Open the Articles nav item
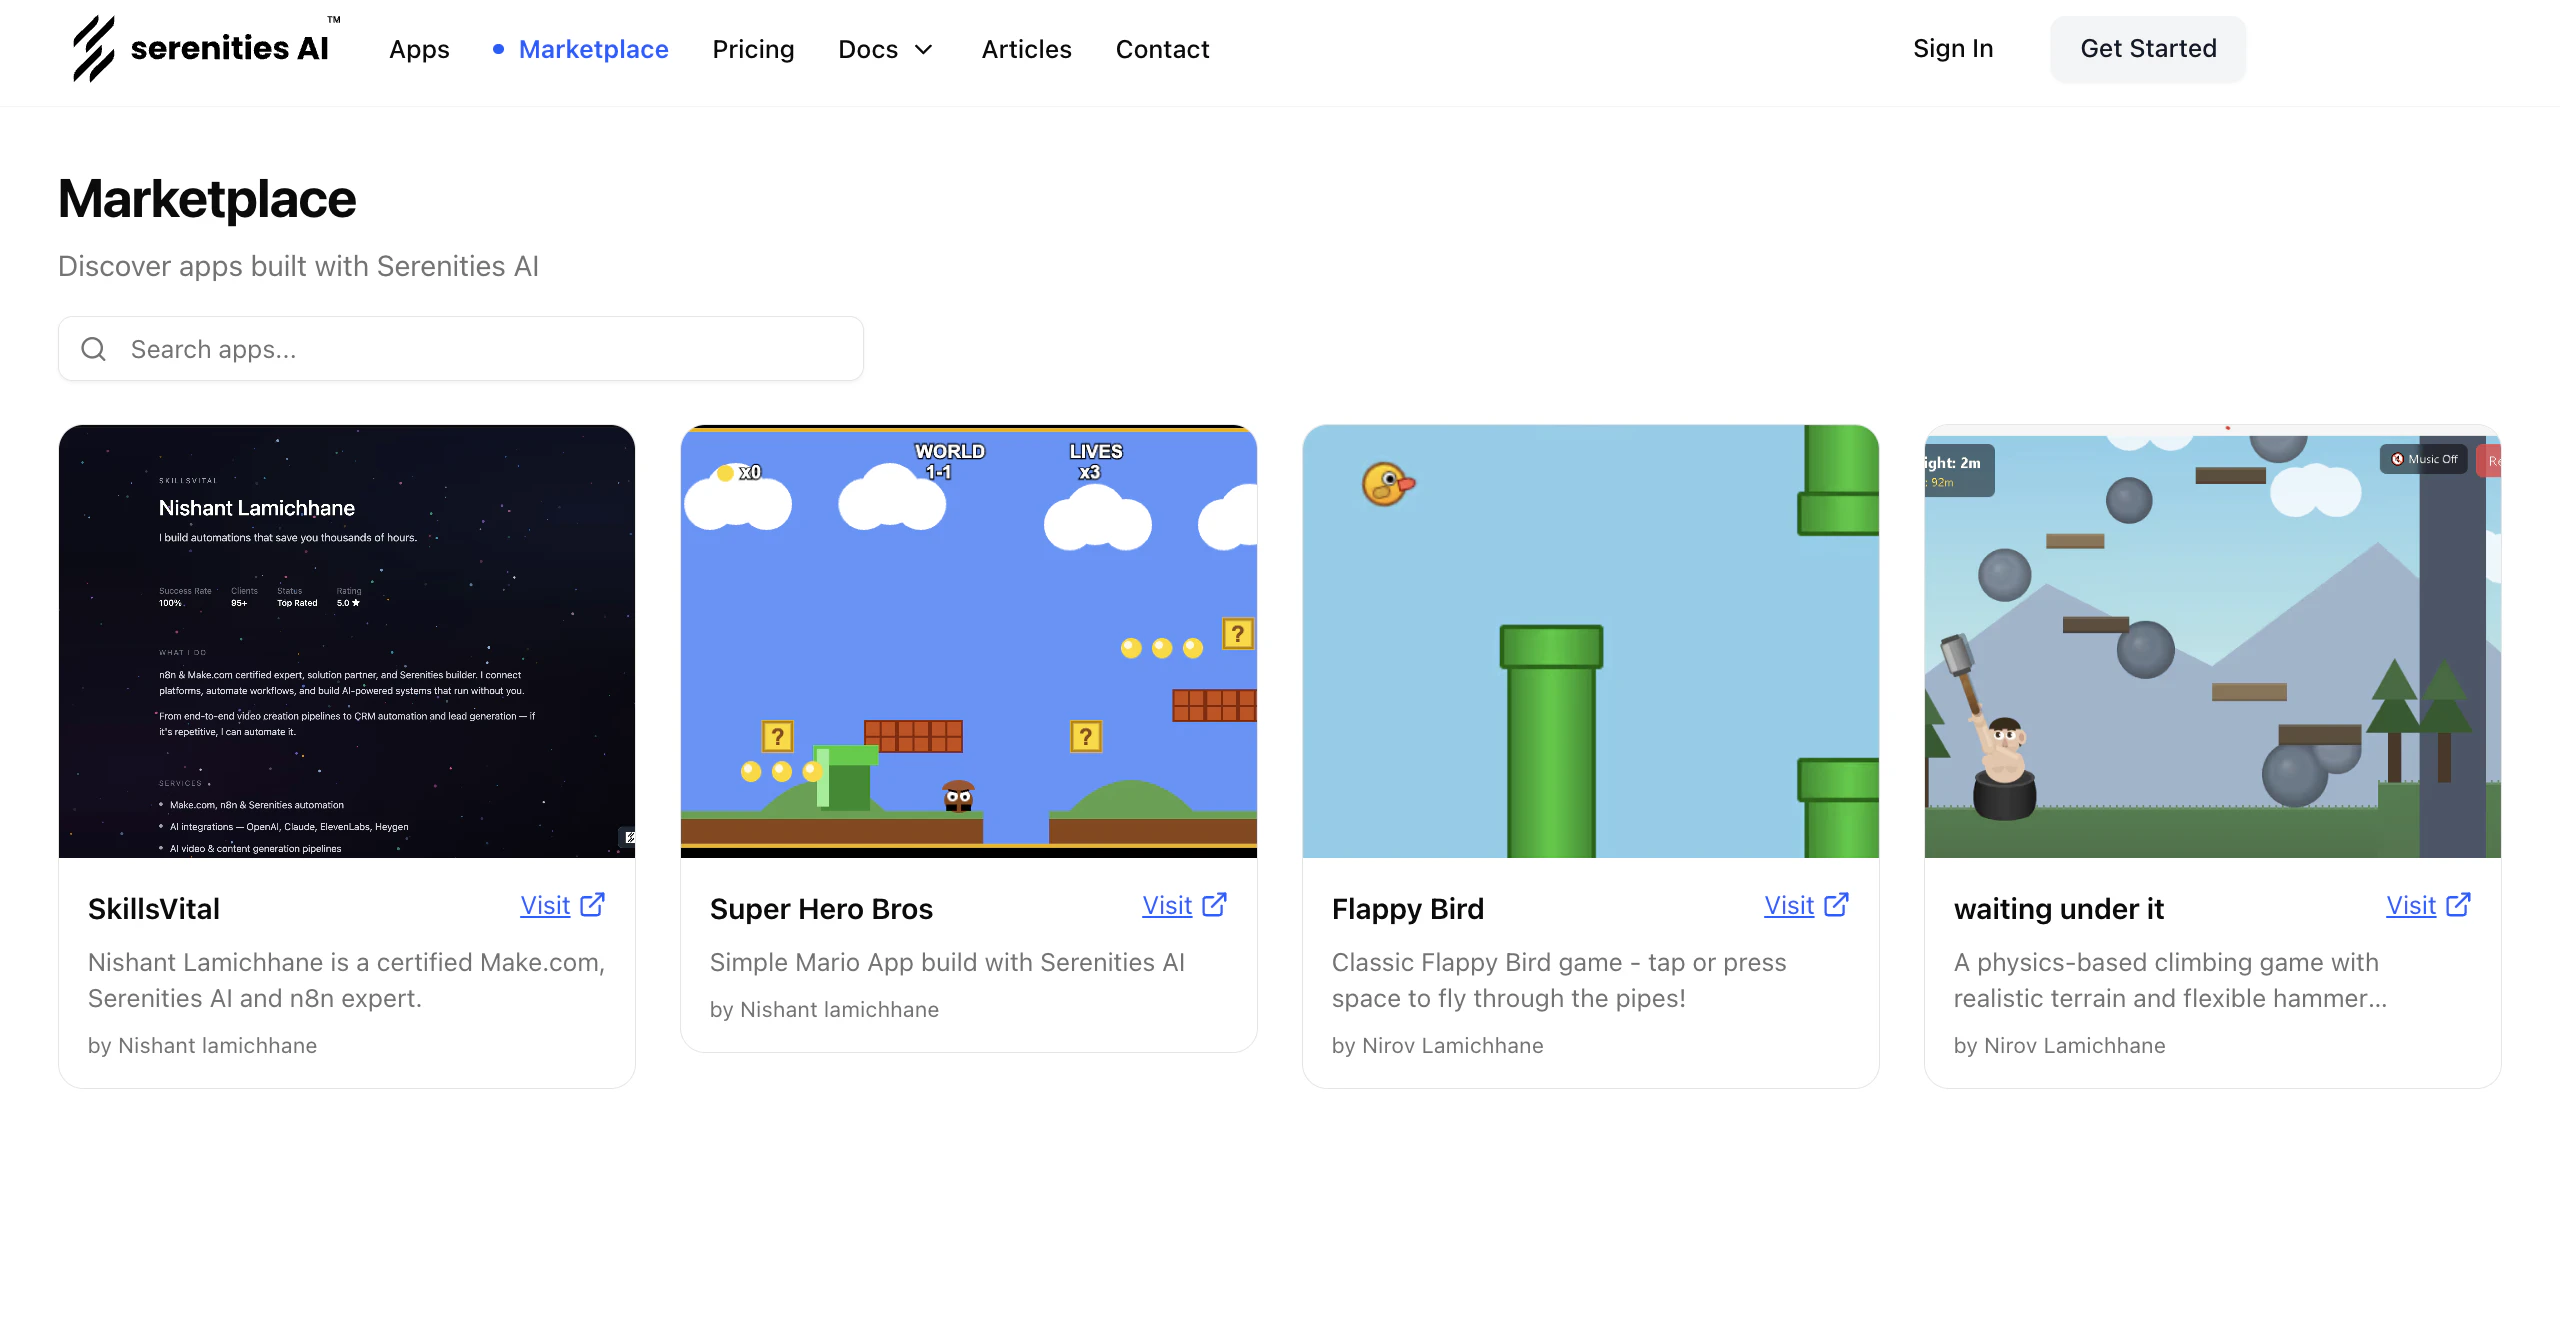 [x=1026, y=49]
